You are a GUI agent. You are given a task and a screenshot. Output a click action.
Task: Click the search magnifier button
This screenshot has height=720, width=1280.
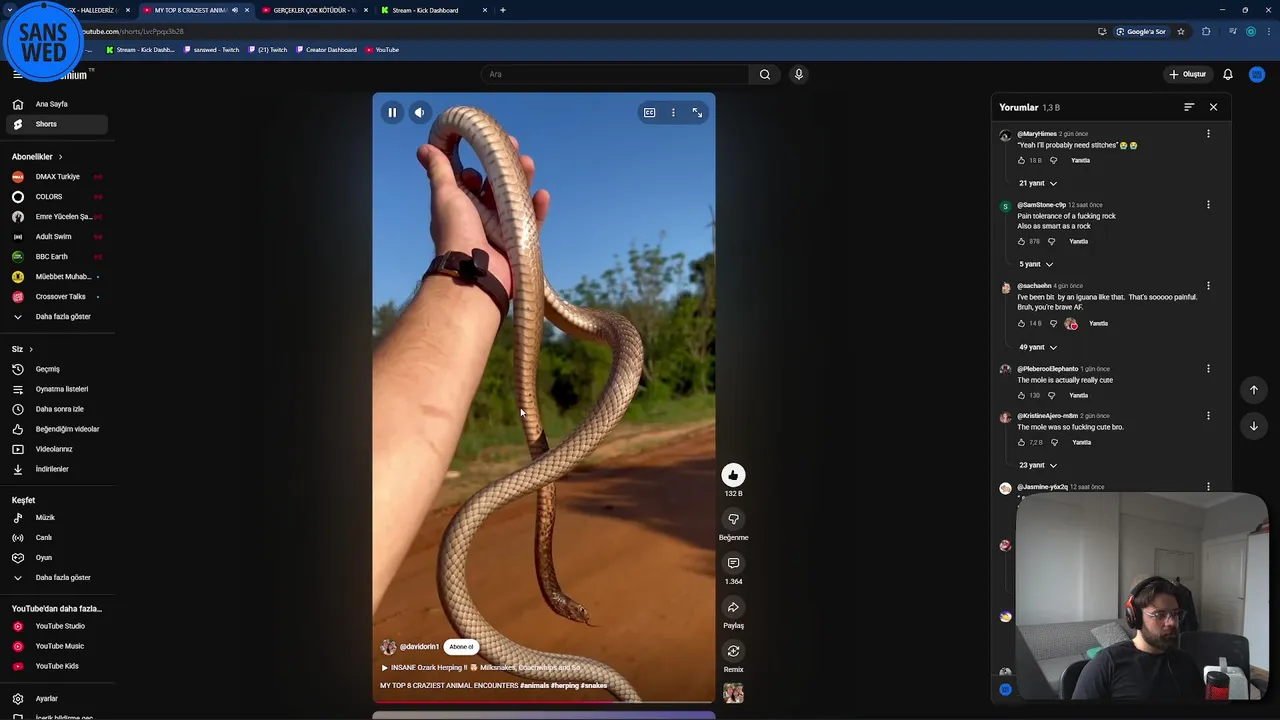click(765, 74)
